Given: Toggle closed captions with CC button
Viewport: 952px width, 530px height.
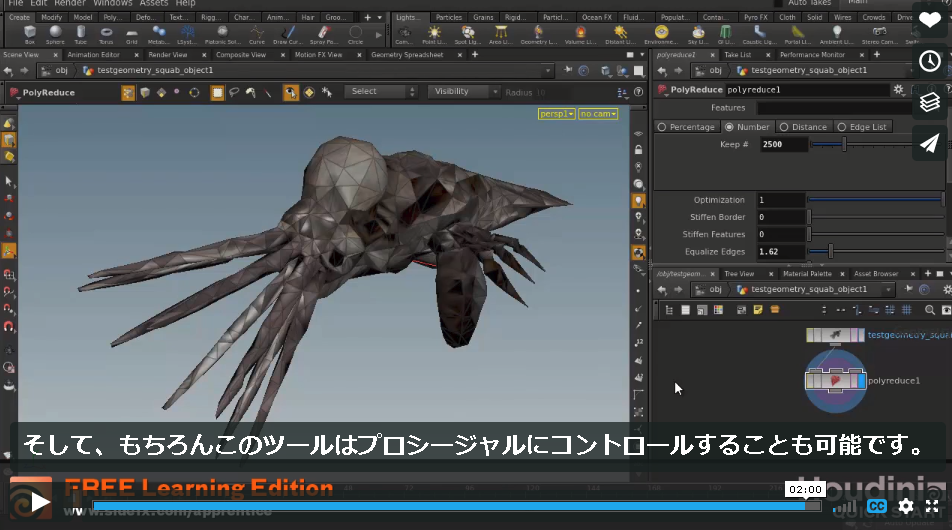Looking at the screenshot, I should point(877,506).
